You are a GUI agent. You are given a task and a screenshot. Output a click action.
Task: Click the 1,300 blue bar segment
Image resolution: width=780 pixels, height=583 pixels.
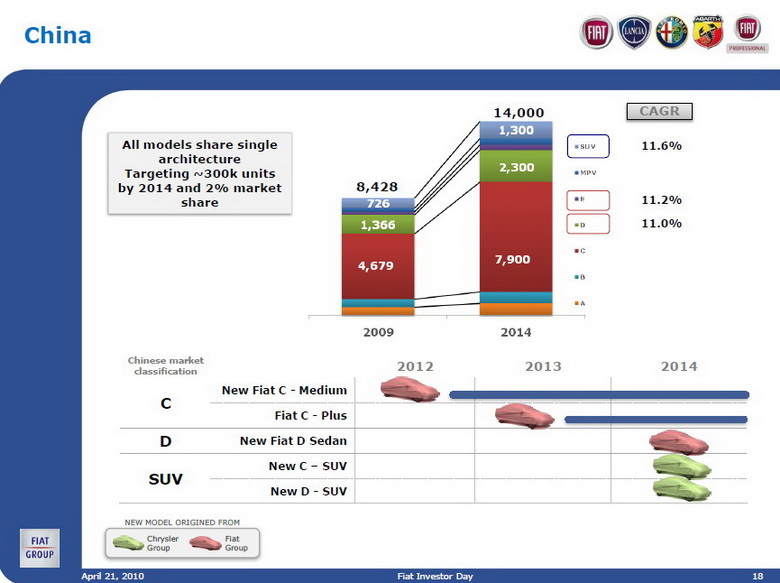click(x=516, y=130)
